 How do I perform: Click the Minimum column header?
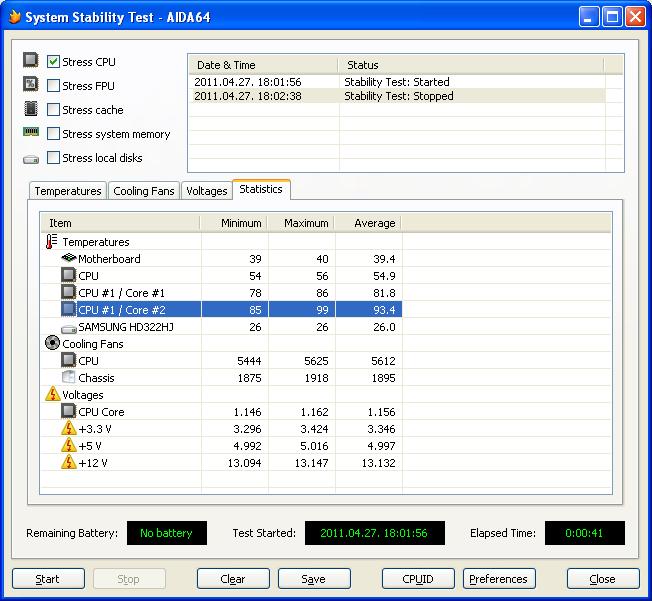point(235,223)
